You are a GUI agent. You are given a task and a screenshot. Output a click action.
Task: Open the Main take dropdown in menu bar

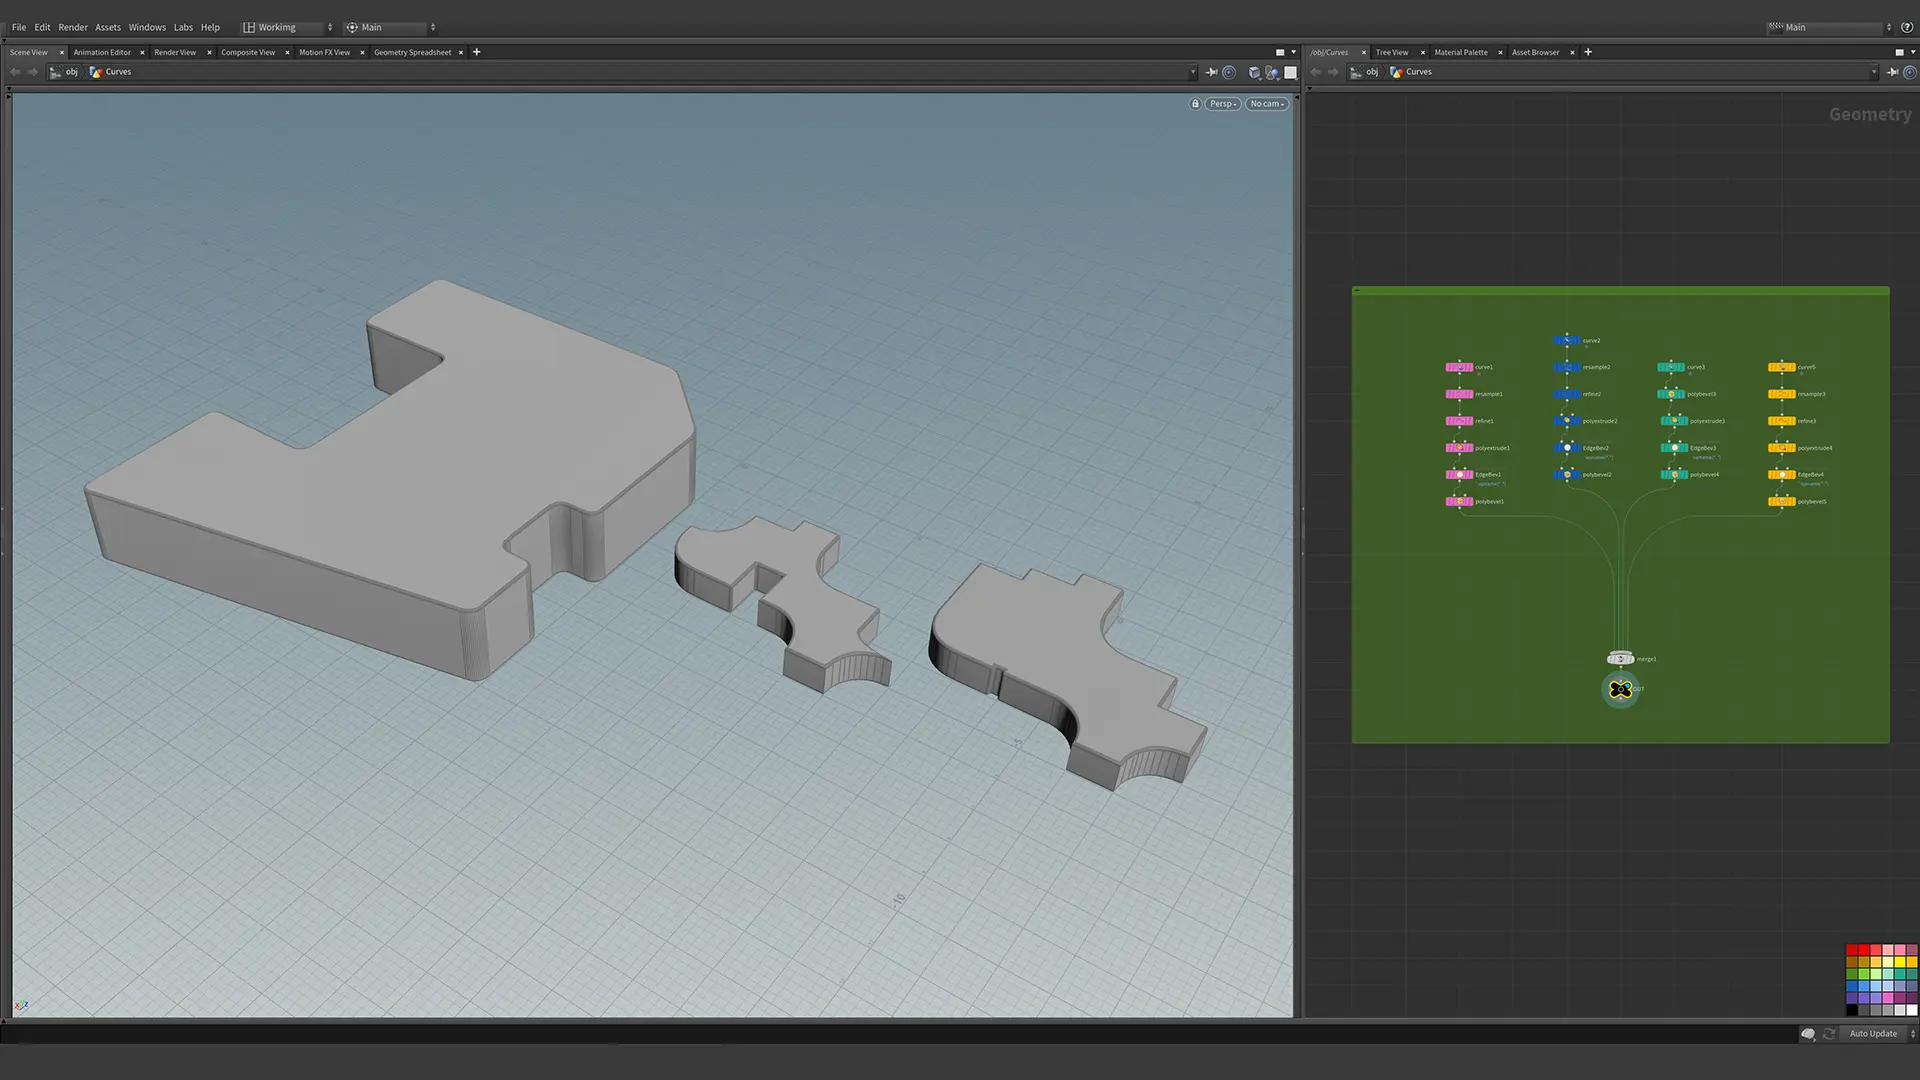coord(391,28)
